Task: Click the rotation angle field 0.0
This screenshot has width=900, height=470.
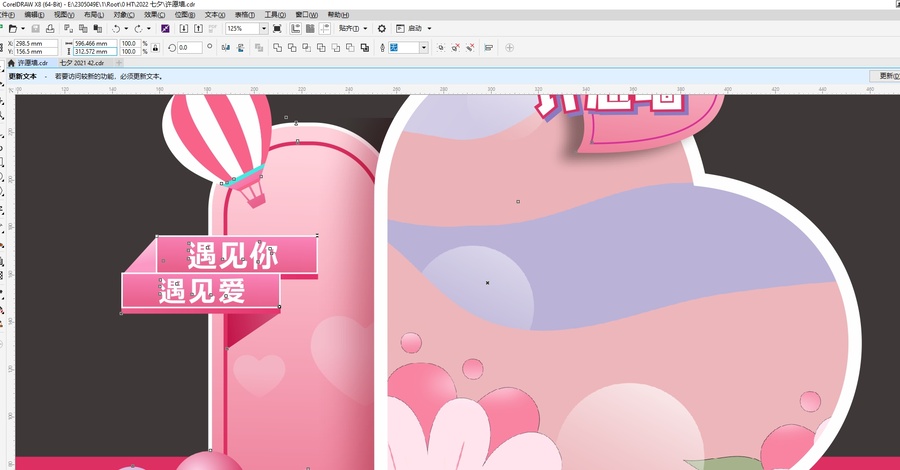Action: coord(189,48)
